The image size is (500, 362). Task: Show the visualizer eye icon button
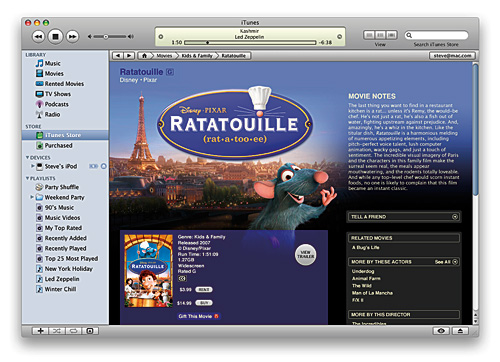pos(441,331)
